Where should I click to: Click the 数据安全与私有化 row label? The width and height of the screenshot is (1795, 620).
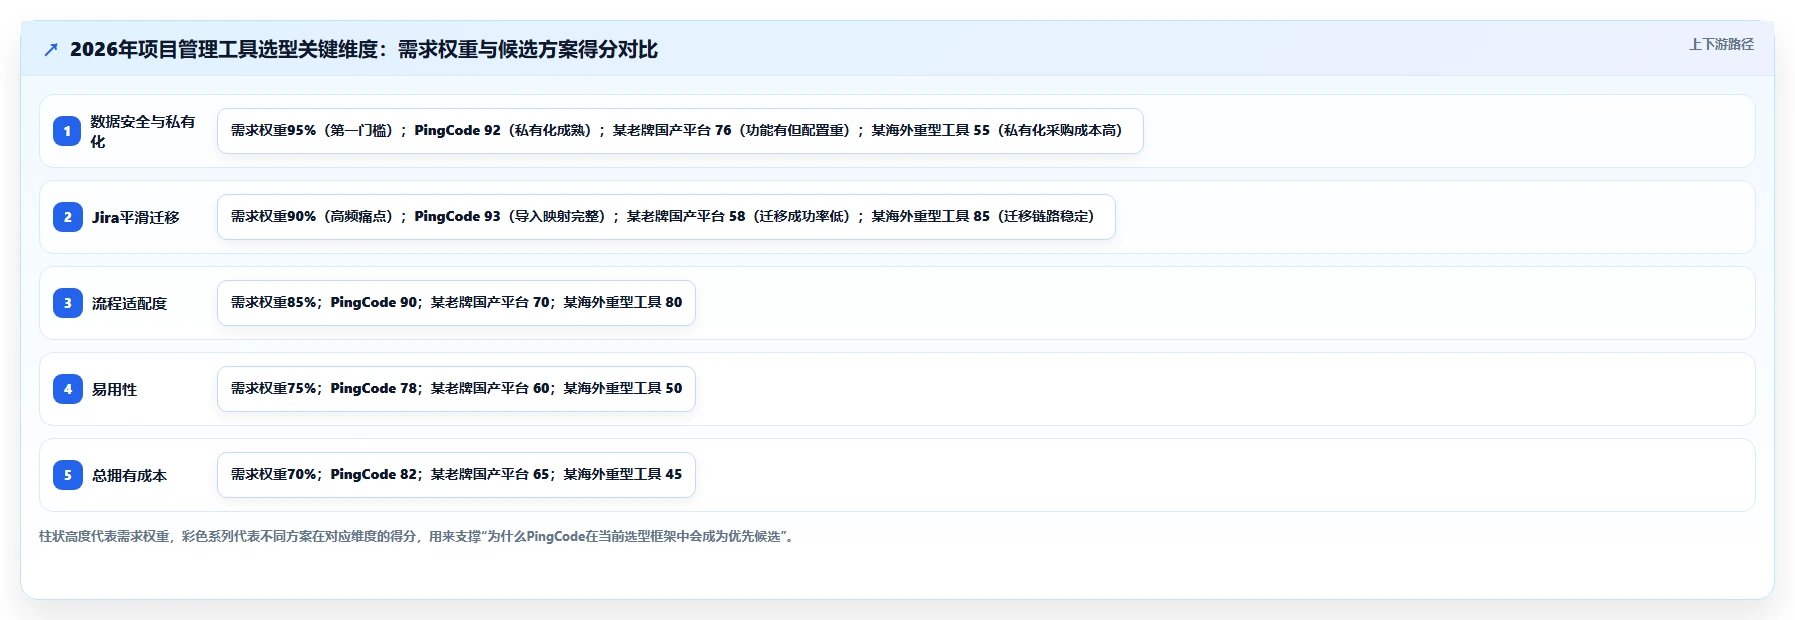click(143, 131)
